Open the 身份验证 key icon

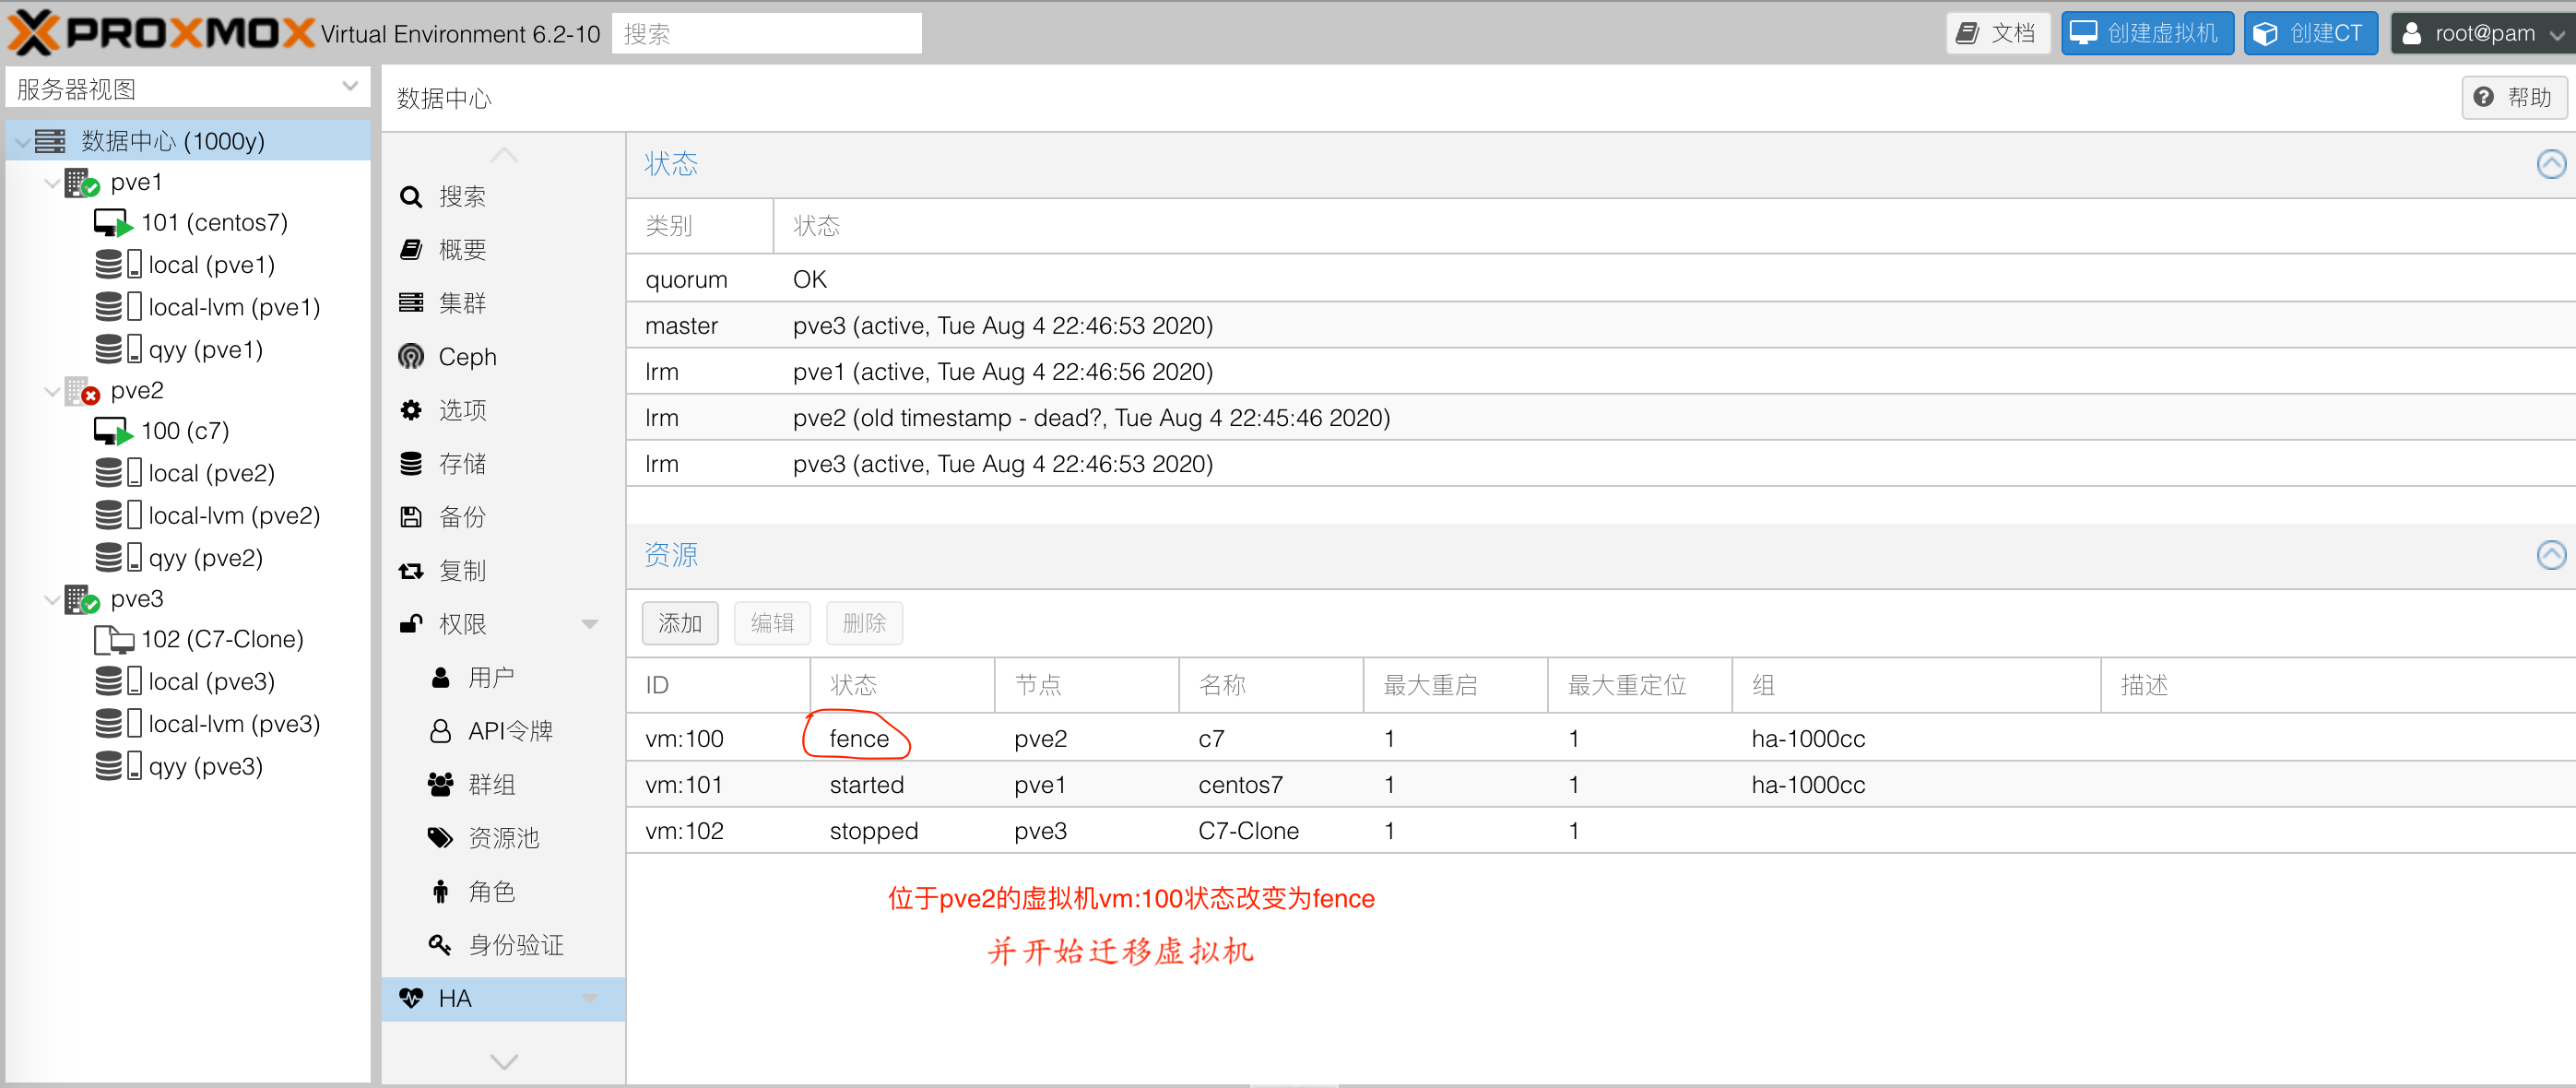point(440,945)
